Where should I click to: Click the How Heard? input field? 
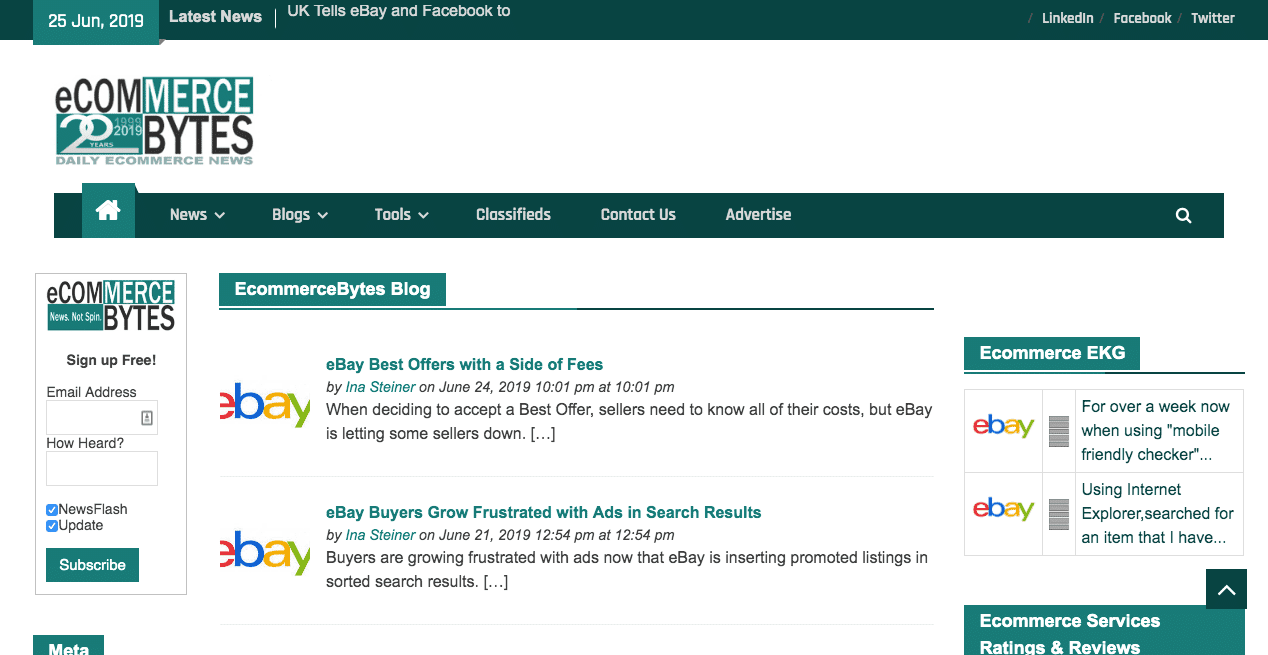pyautogui.click(x=102, y=468)
